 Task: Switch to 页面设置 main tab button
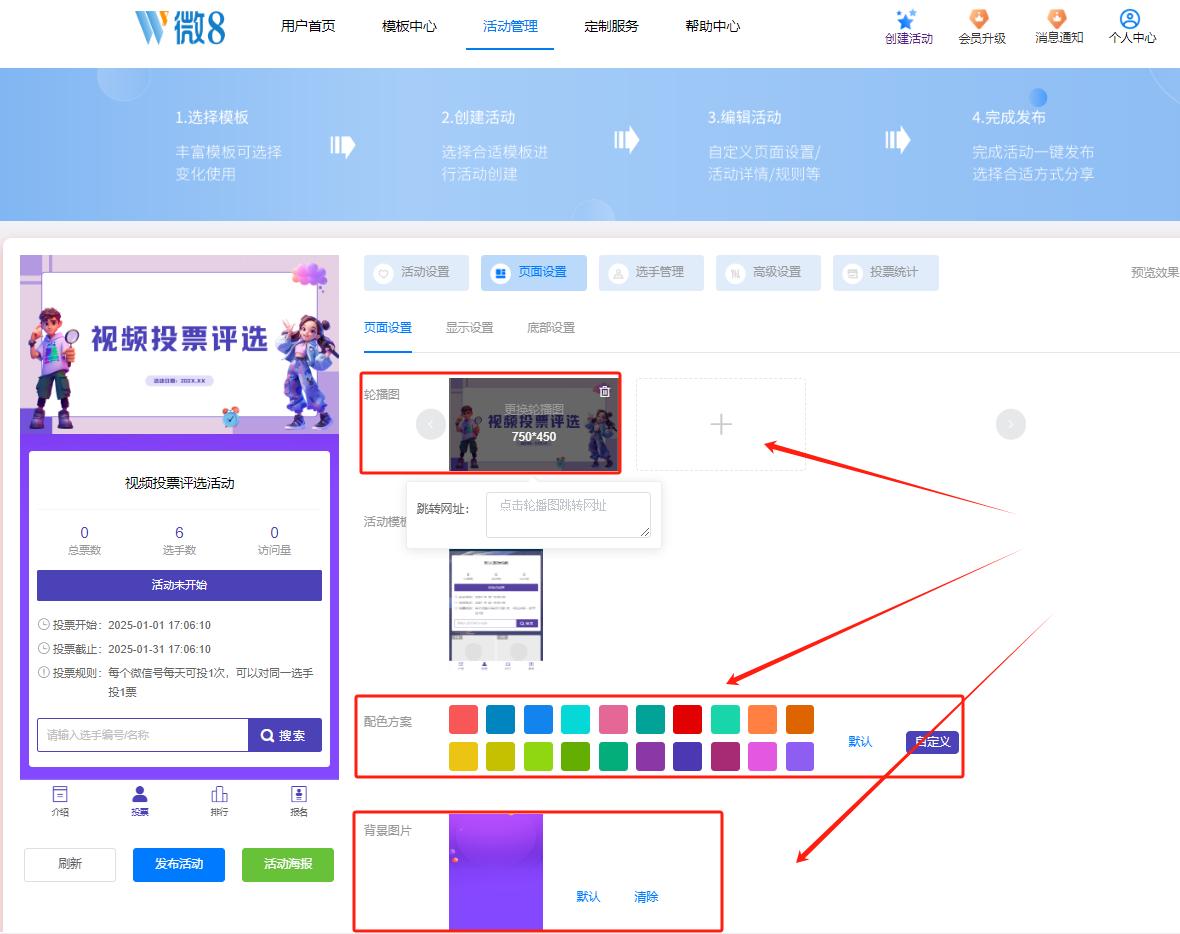point(534,272)
